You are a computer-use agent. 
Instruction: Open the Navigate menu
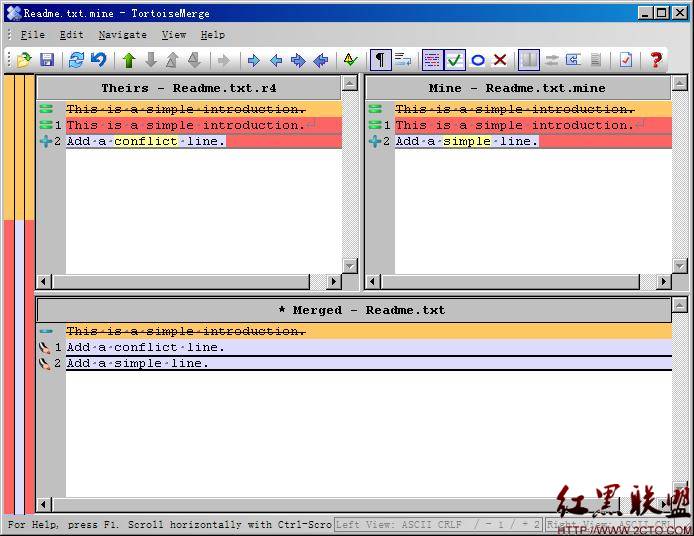click(x=123, y=35)
